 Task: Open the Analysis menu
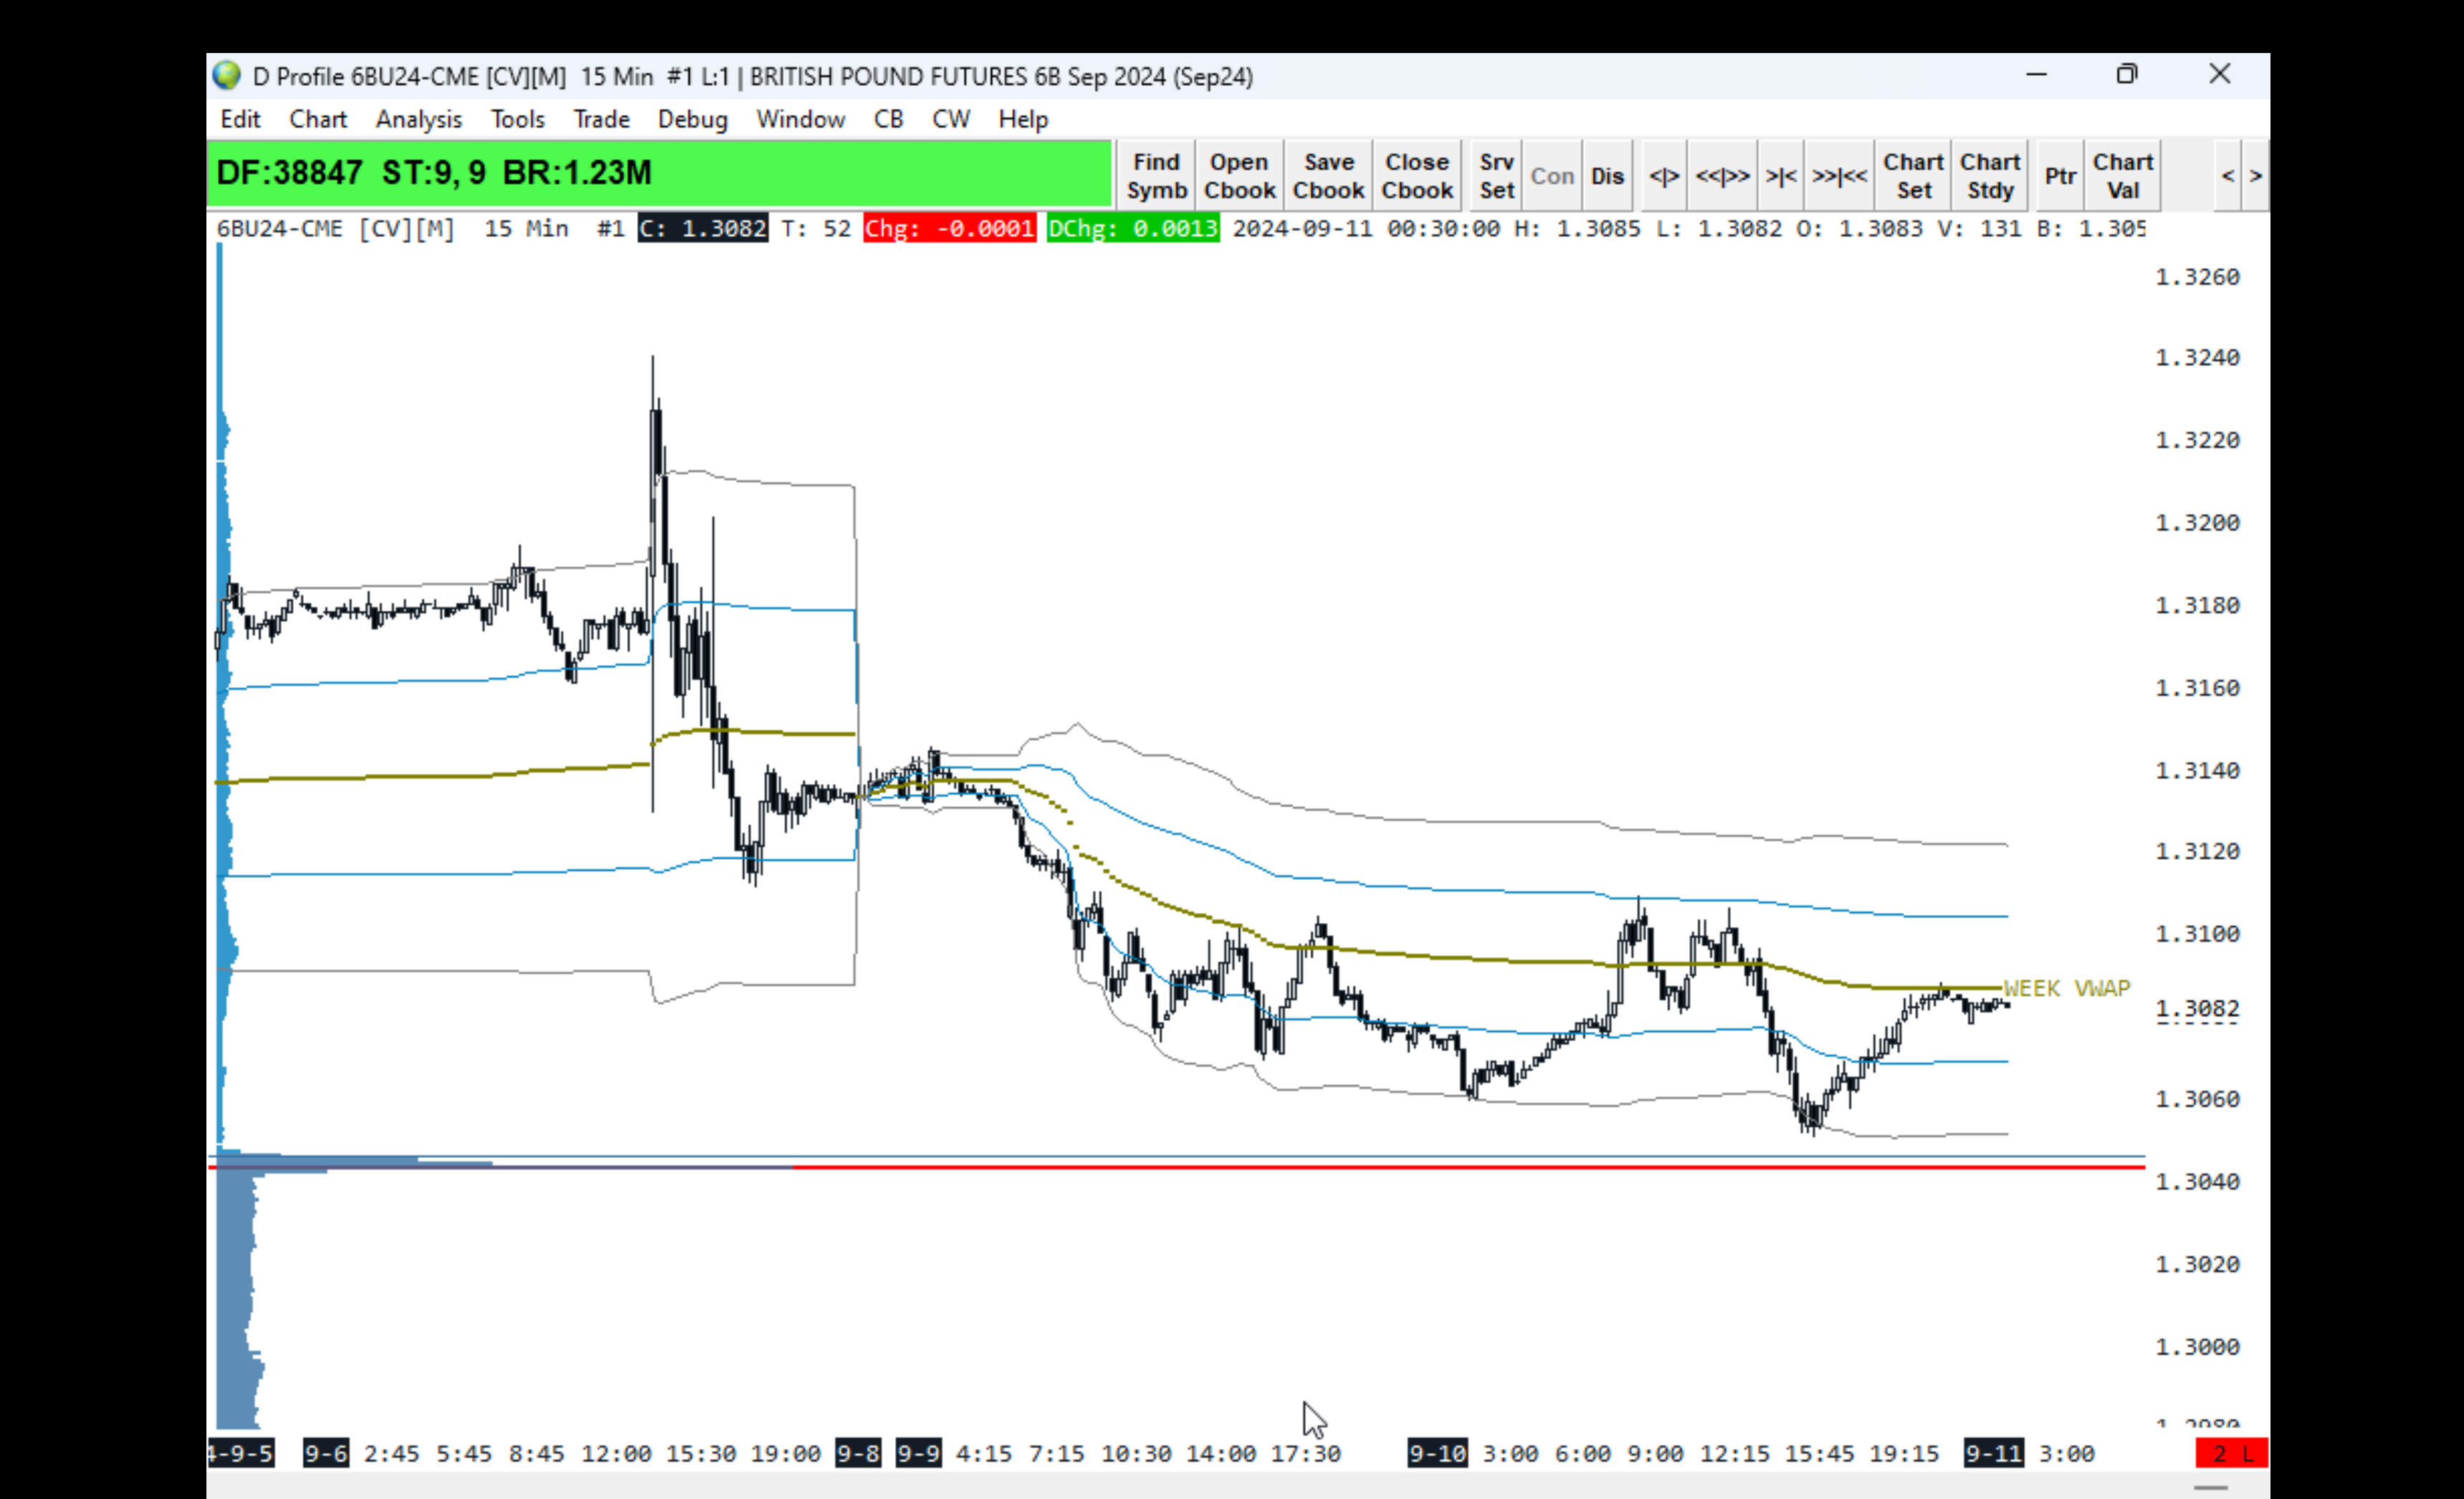(418, 119)
